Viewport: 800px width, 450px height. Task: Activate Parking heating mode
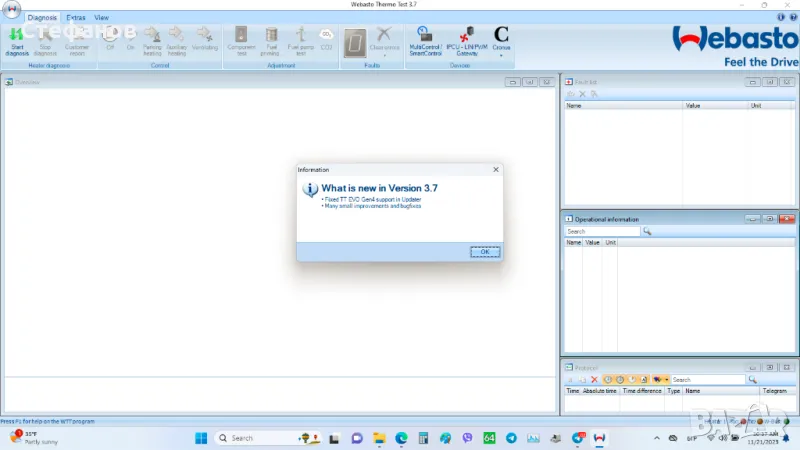tap(152, 41)
